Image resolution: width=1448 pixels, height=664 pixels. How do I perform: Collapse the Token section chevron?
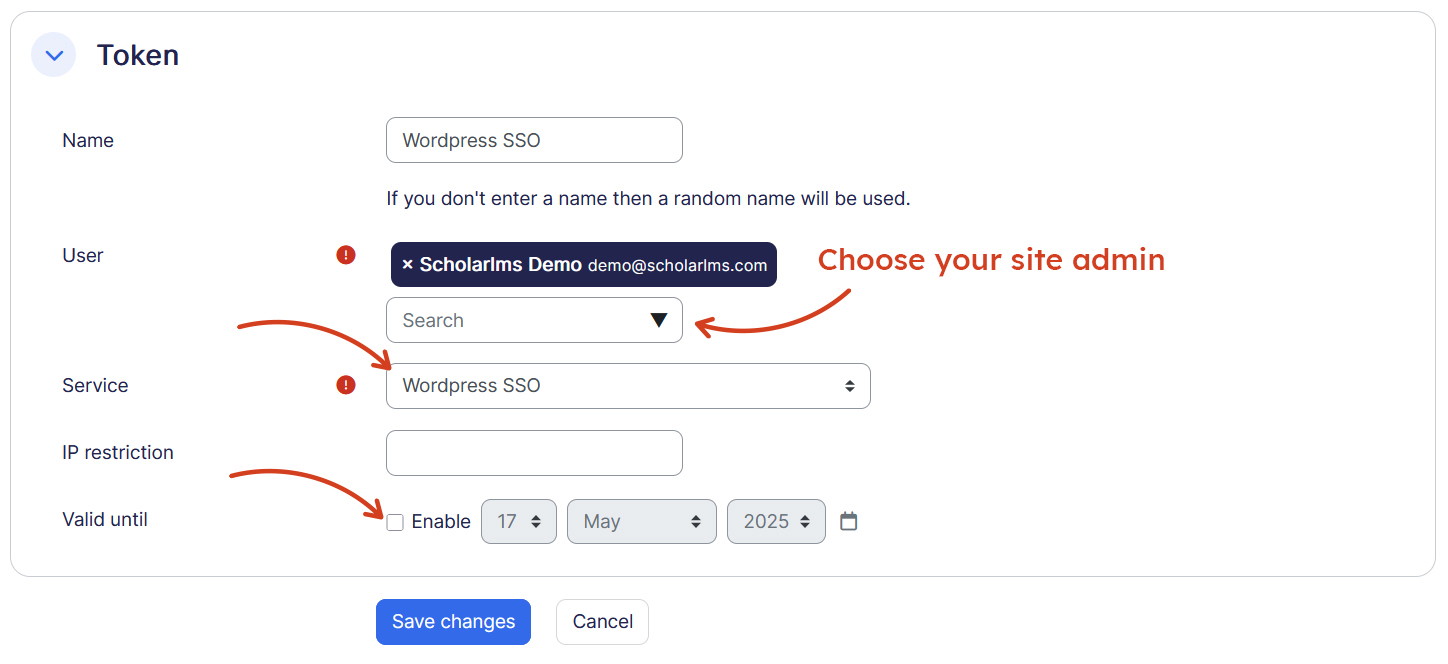[x=54, y=55]
